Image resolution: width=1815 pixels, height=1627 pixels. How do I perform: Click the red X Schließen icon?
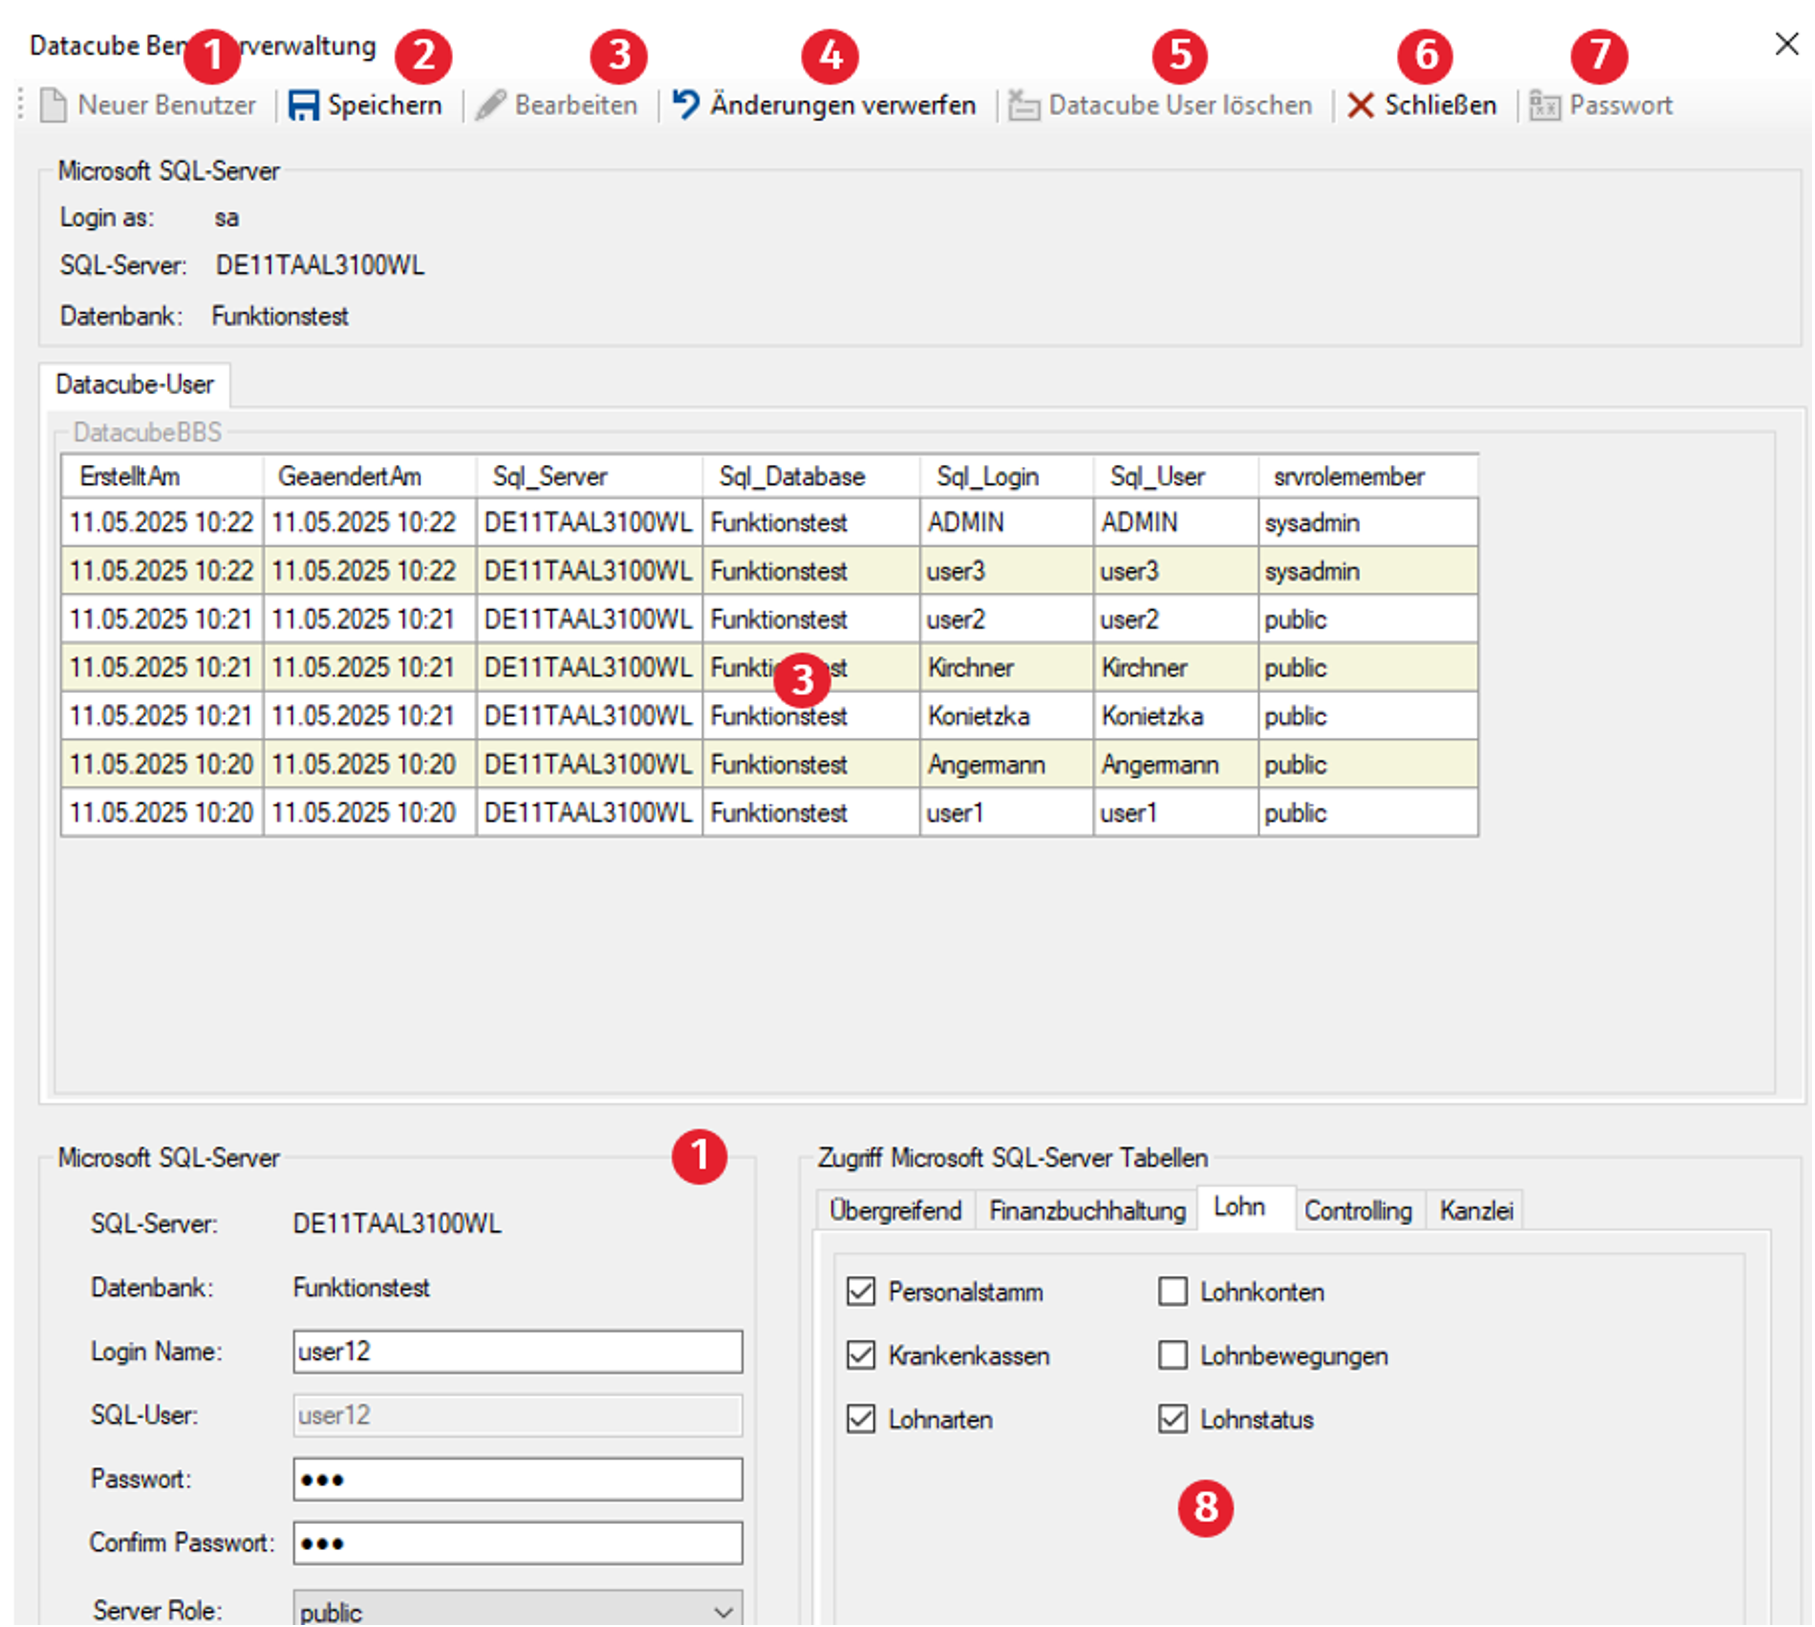tap(1360, 105)
